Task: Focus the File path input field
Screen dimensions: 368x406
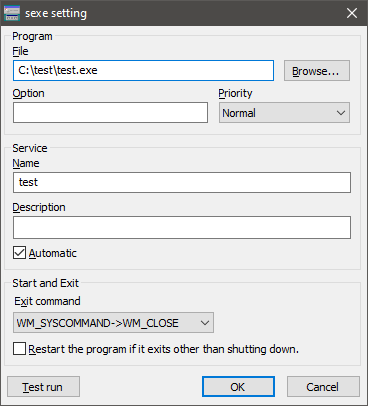Action: point(143,71)
